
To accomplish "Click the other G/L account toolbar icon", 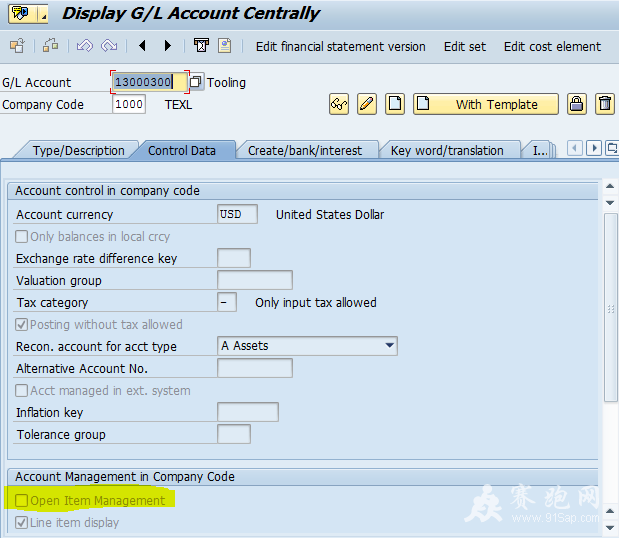I will tap(17, 46).
